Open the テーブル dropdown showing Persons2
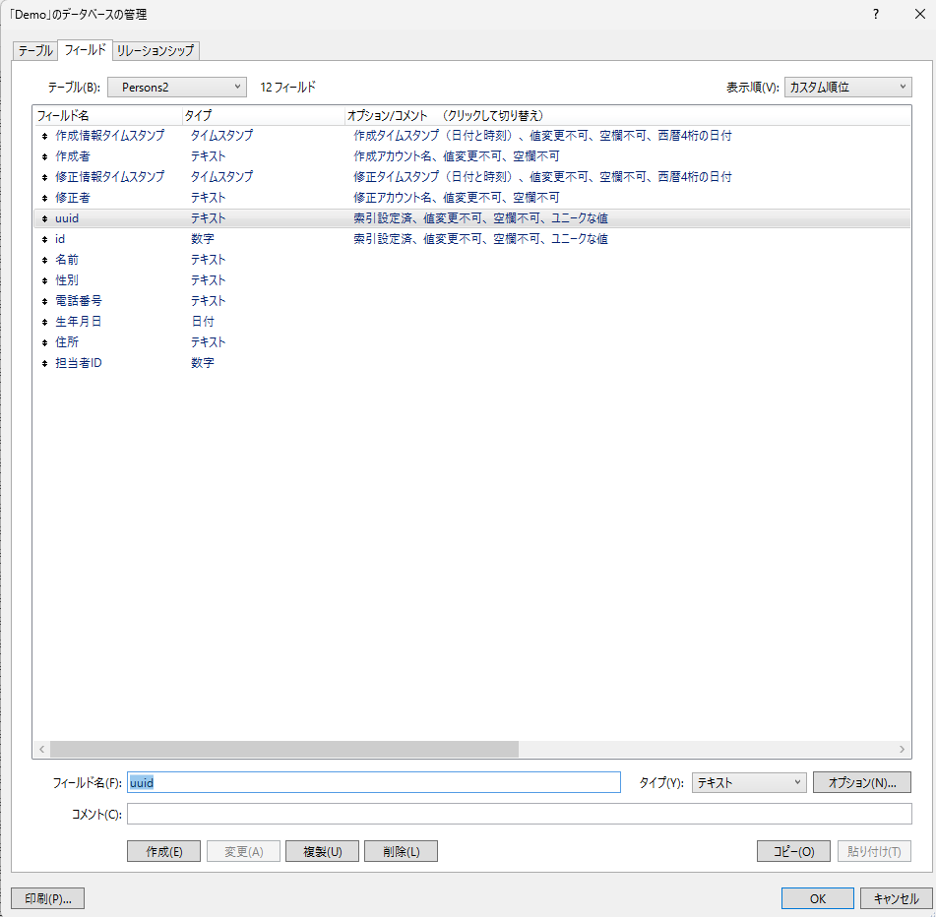Image resolution: width=936 pixels, height=918 pixels. coord(176,87)
